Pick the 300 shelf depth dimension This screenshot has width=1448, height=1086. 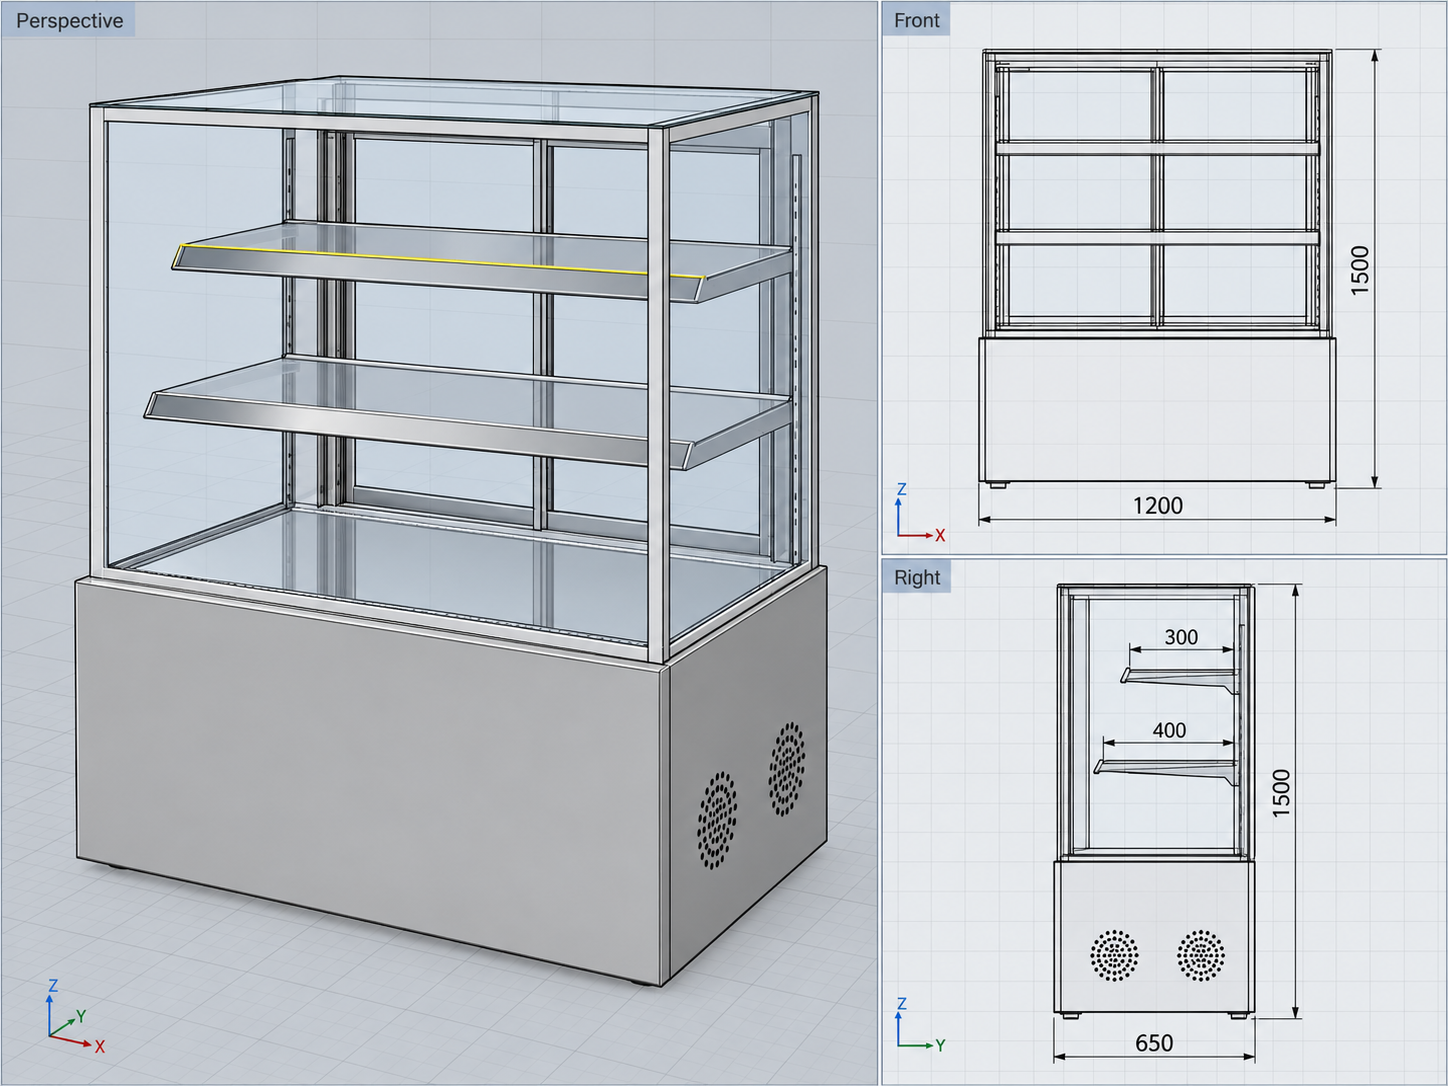tap(1181, 637)
